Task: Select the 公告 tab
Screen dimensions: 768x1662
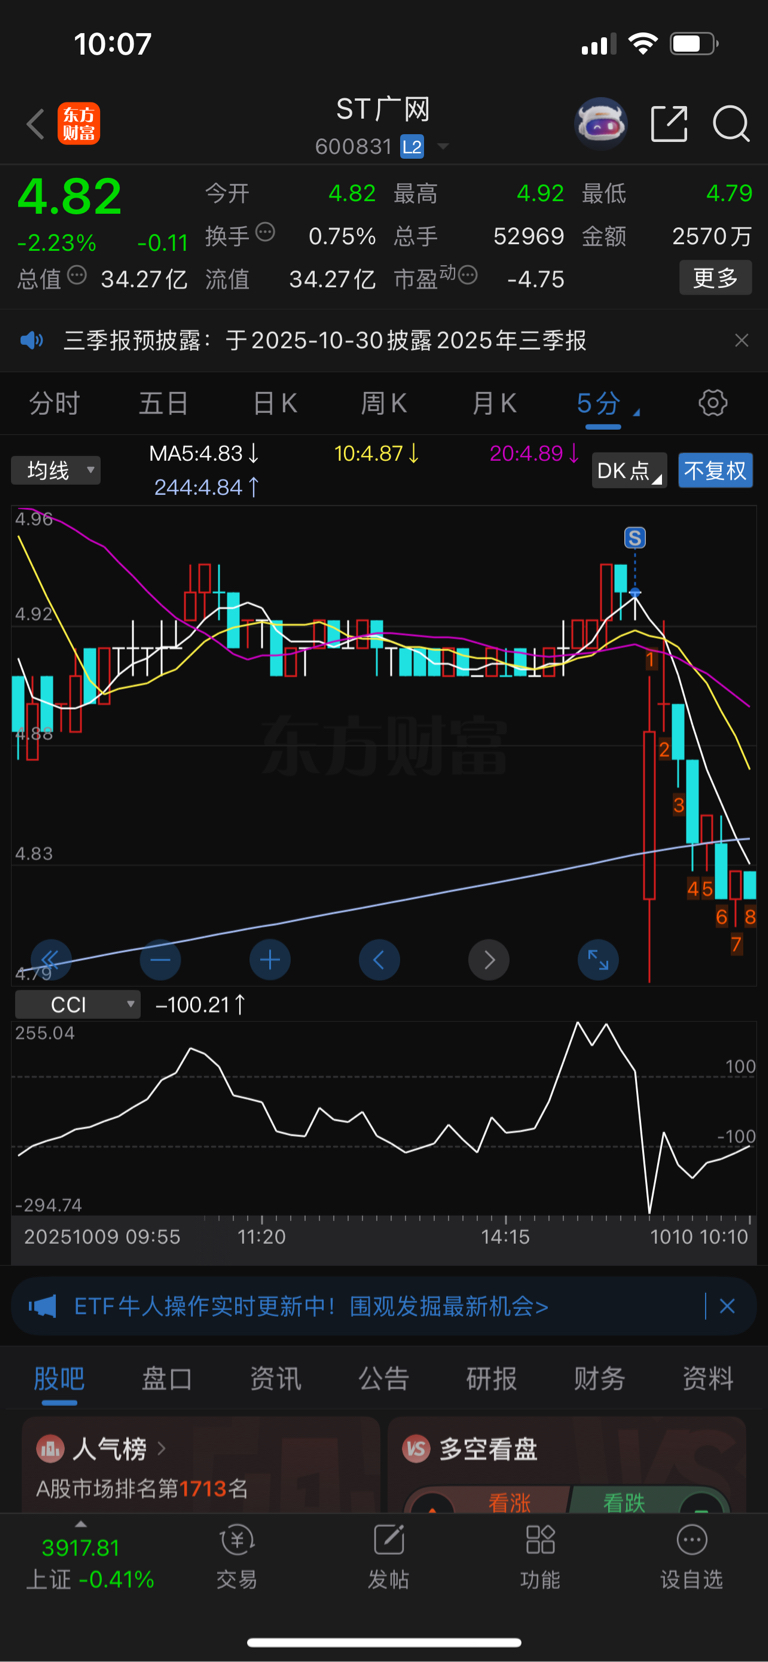Action: [x=384, y=1379]
